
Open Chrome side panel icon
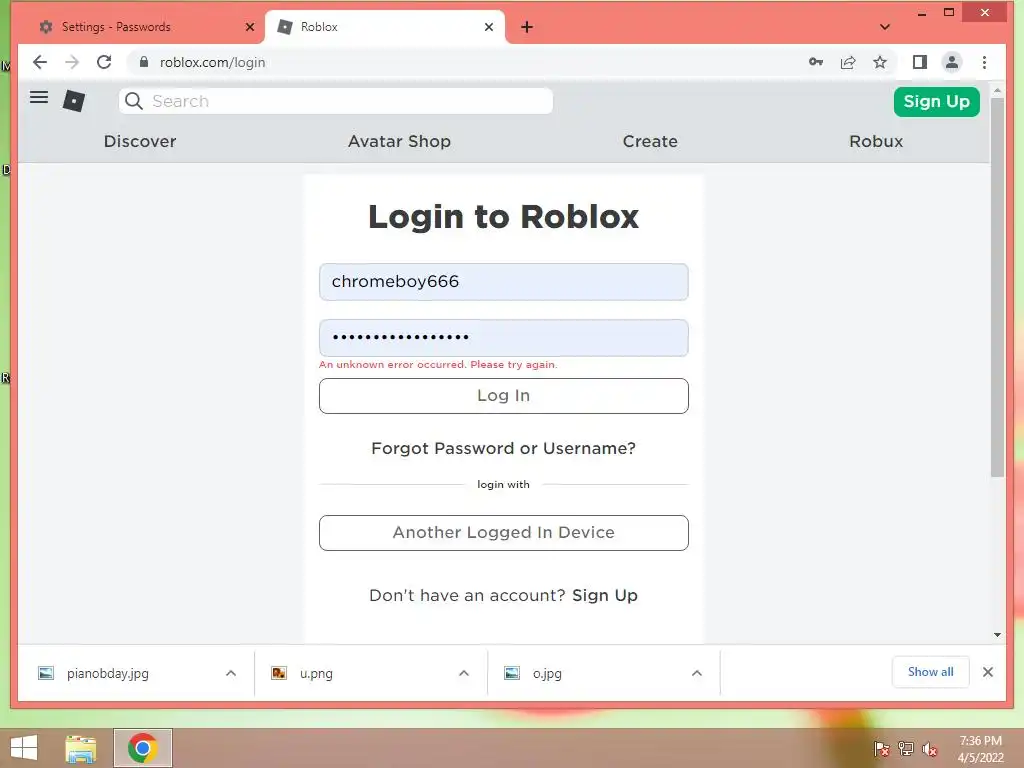[920, 62]
